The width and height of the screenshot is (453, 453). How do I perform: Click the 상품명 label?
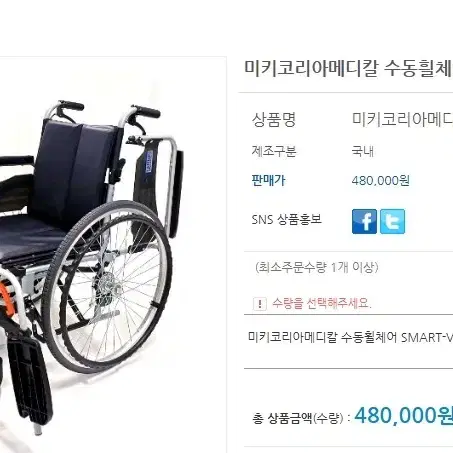(274, 120)
